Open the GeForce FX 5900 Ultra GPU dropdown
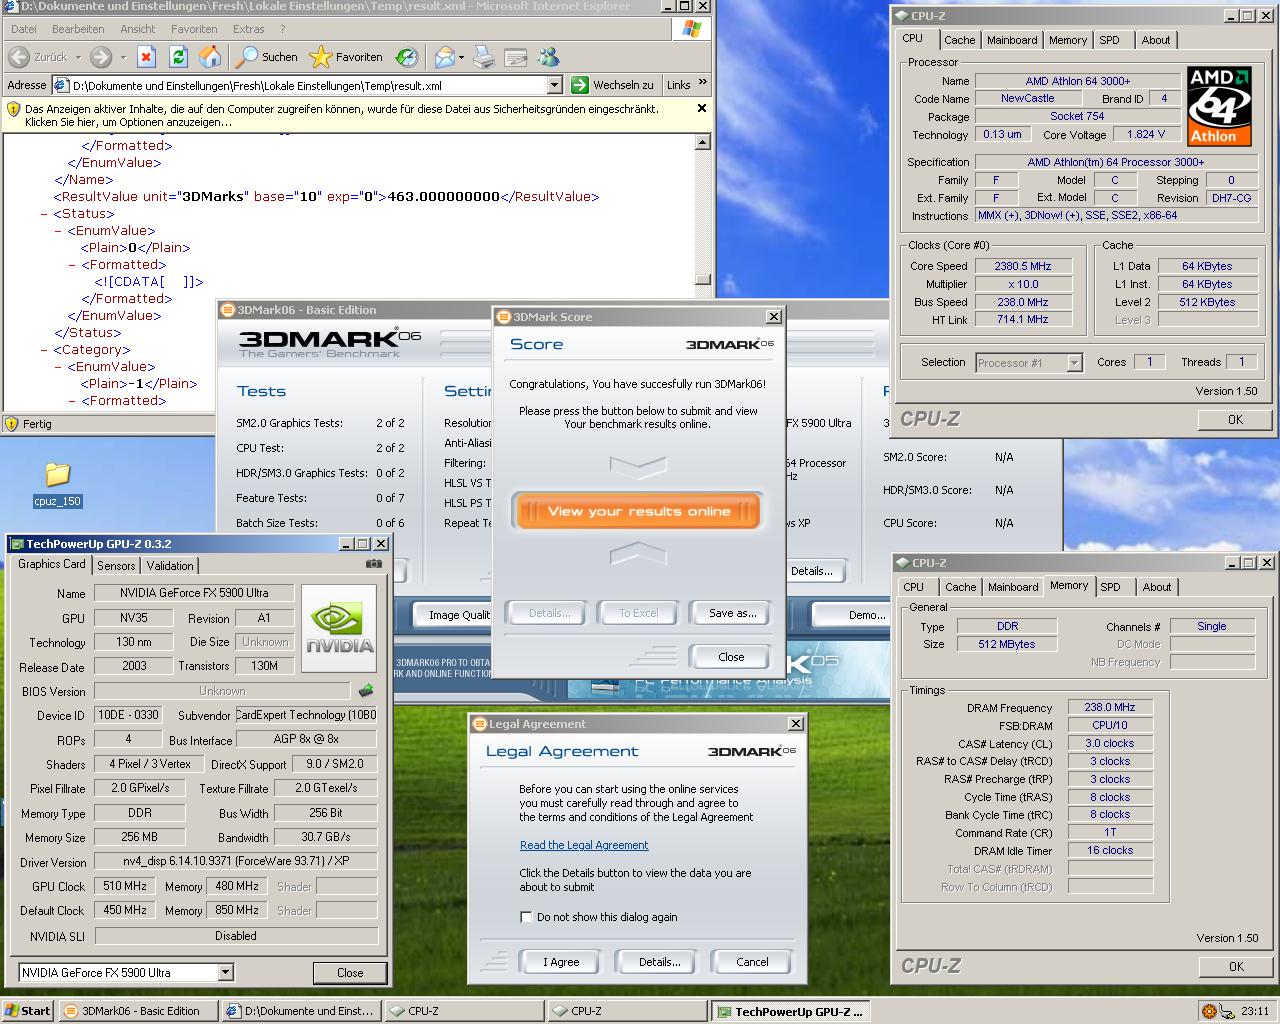The width and height of the screenshot is (1280, 1024). pos(225,972)
